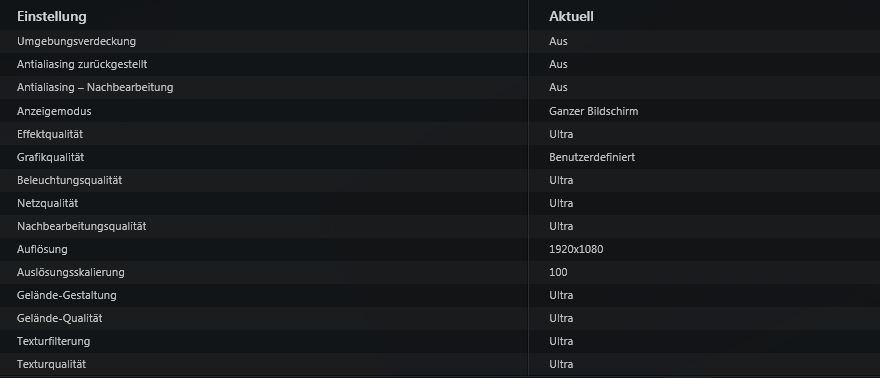880x378 pixels.
Task: Select the Gelände-Qualität row
Action: pos(440,318)
